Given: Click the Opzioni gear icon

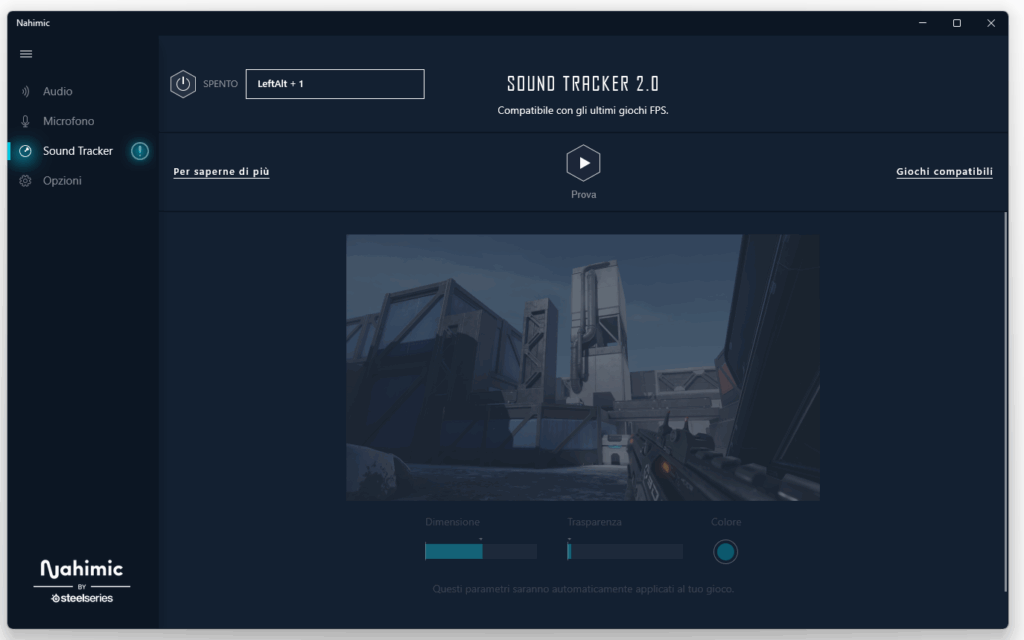Looking at the screenshot, I should pyautogui.click(x=25, y=181).
